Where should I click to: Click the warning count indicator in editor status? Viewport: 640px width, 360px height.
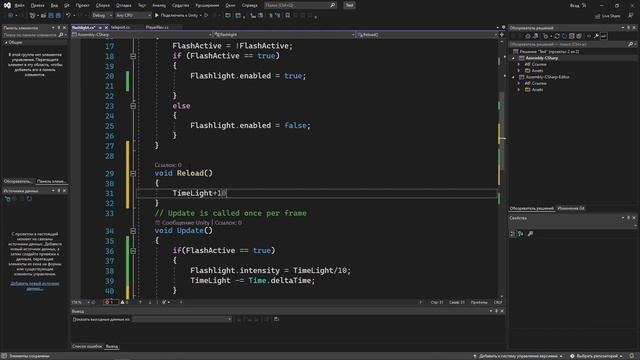tap(124, 302)
